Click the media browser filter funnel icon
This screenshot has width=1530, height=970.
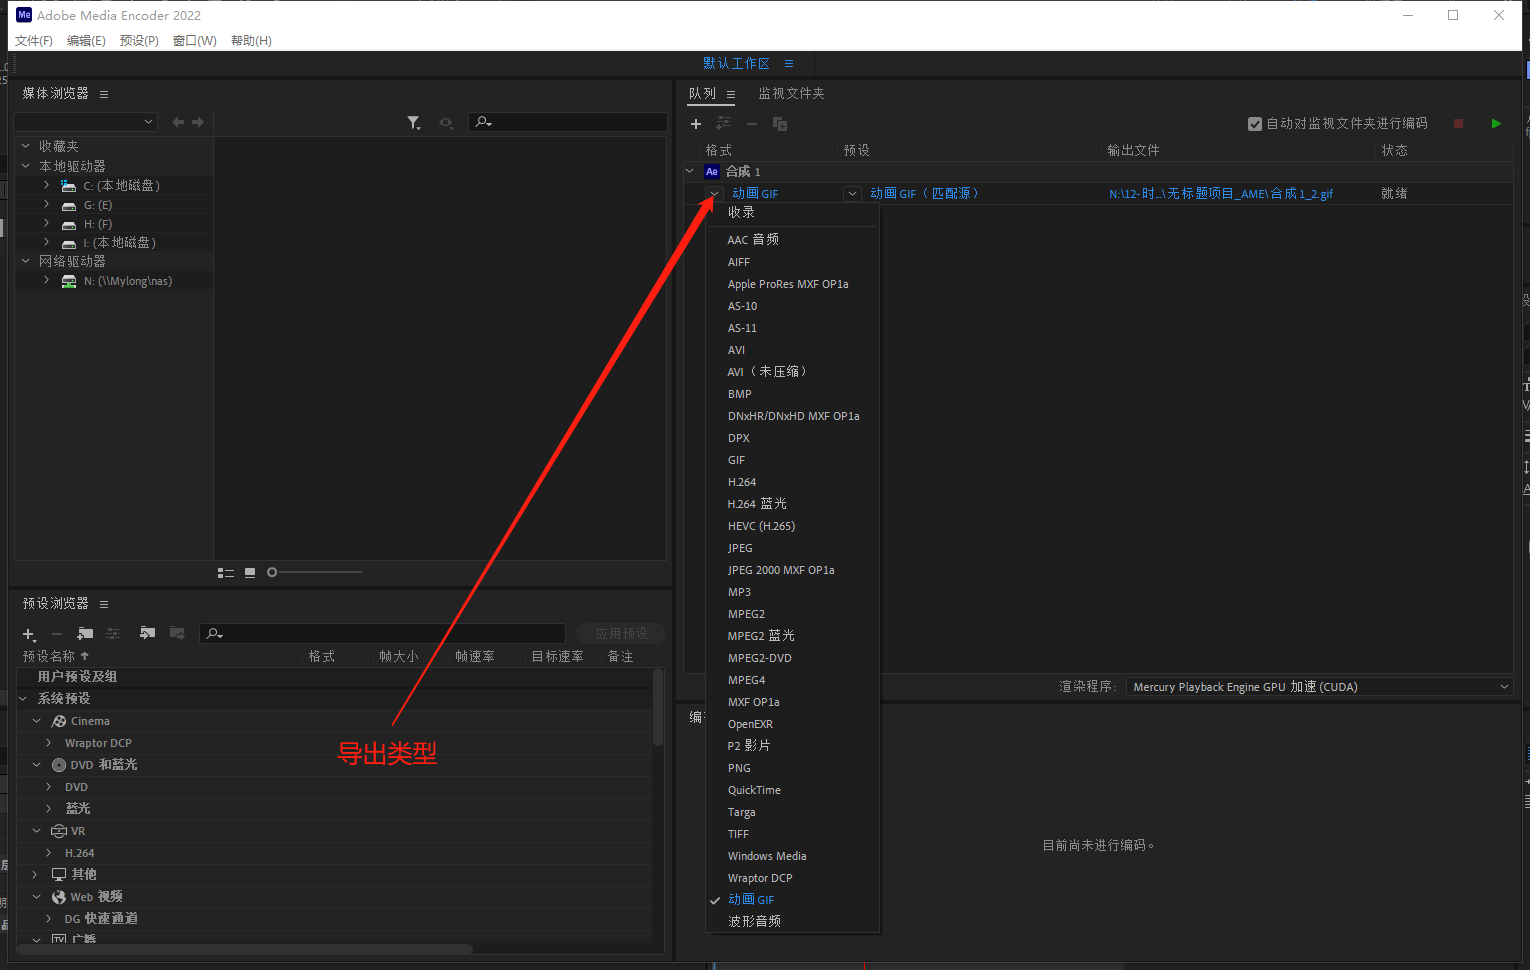point(414,122)
